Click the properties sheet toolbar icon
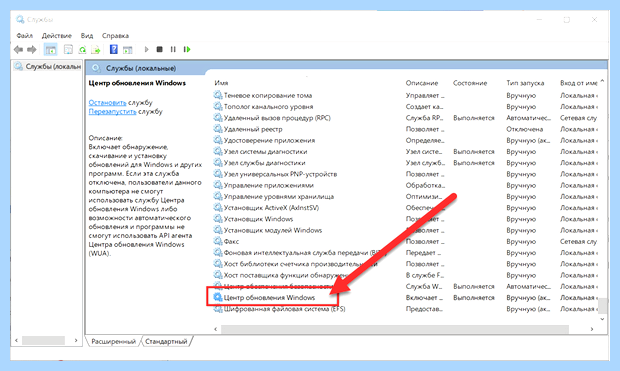Image resolution: width=620 pixels, height=371 pixels. coord(68,50)
